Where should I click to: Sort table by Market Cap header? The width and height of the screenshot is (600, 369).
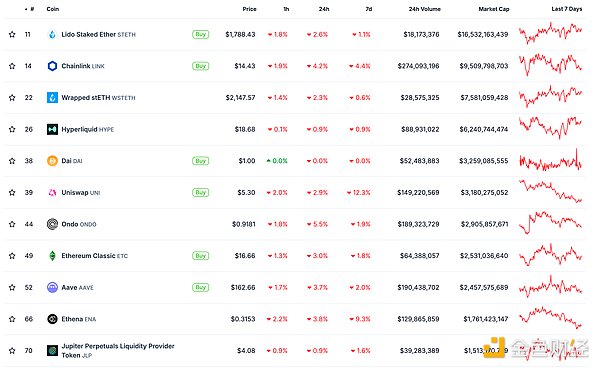click(x=494, y=9)
